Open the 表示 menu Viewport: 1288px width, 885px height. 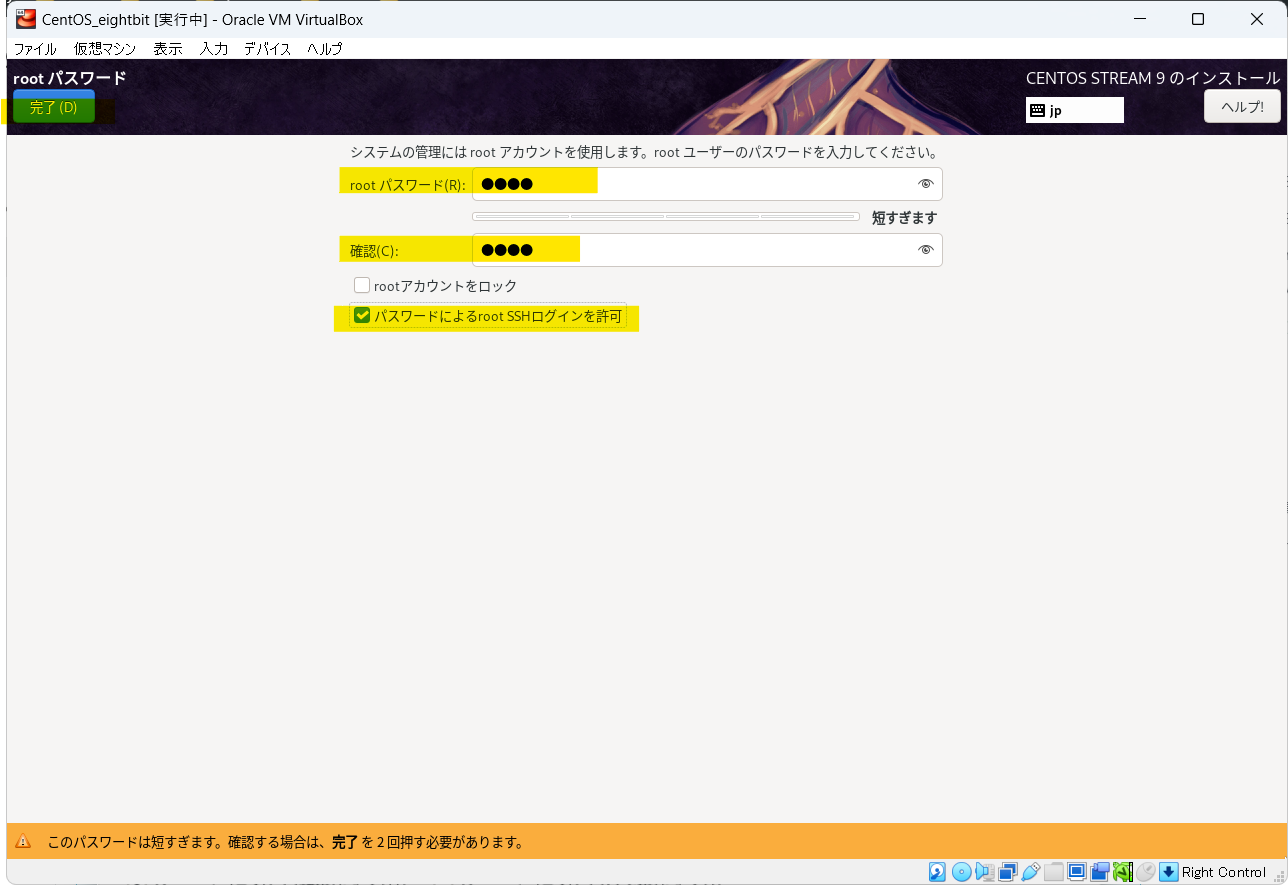pos(168,48)
